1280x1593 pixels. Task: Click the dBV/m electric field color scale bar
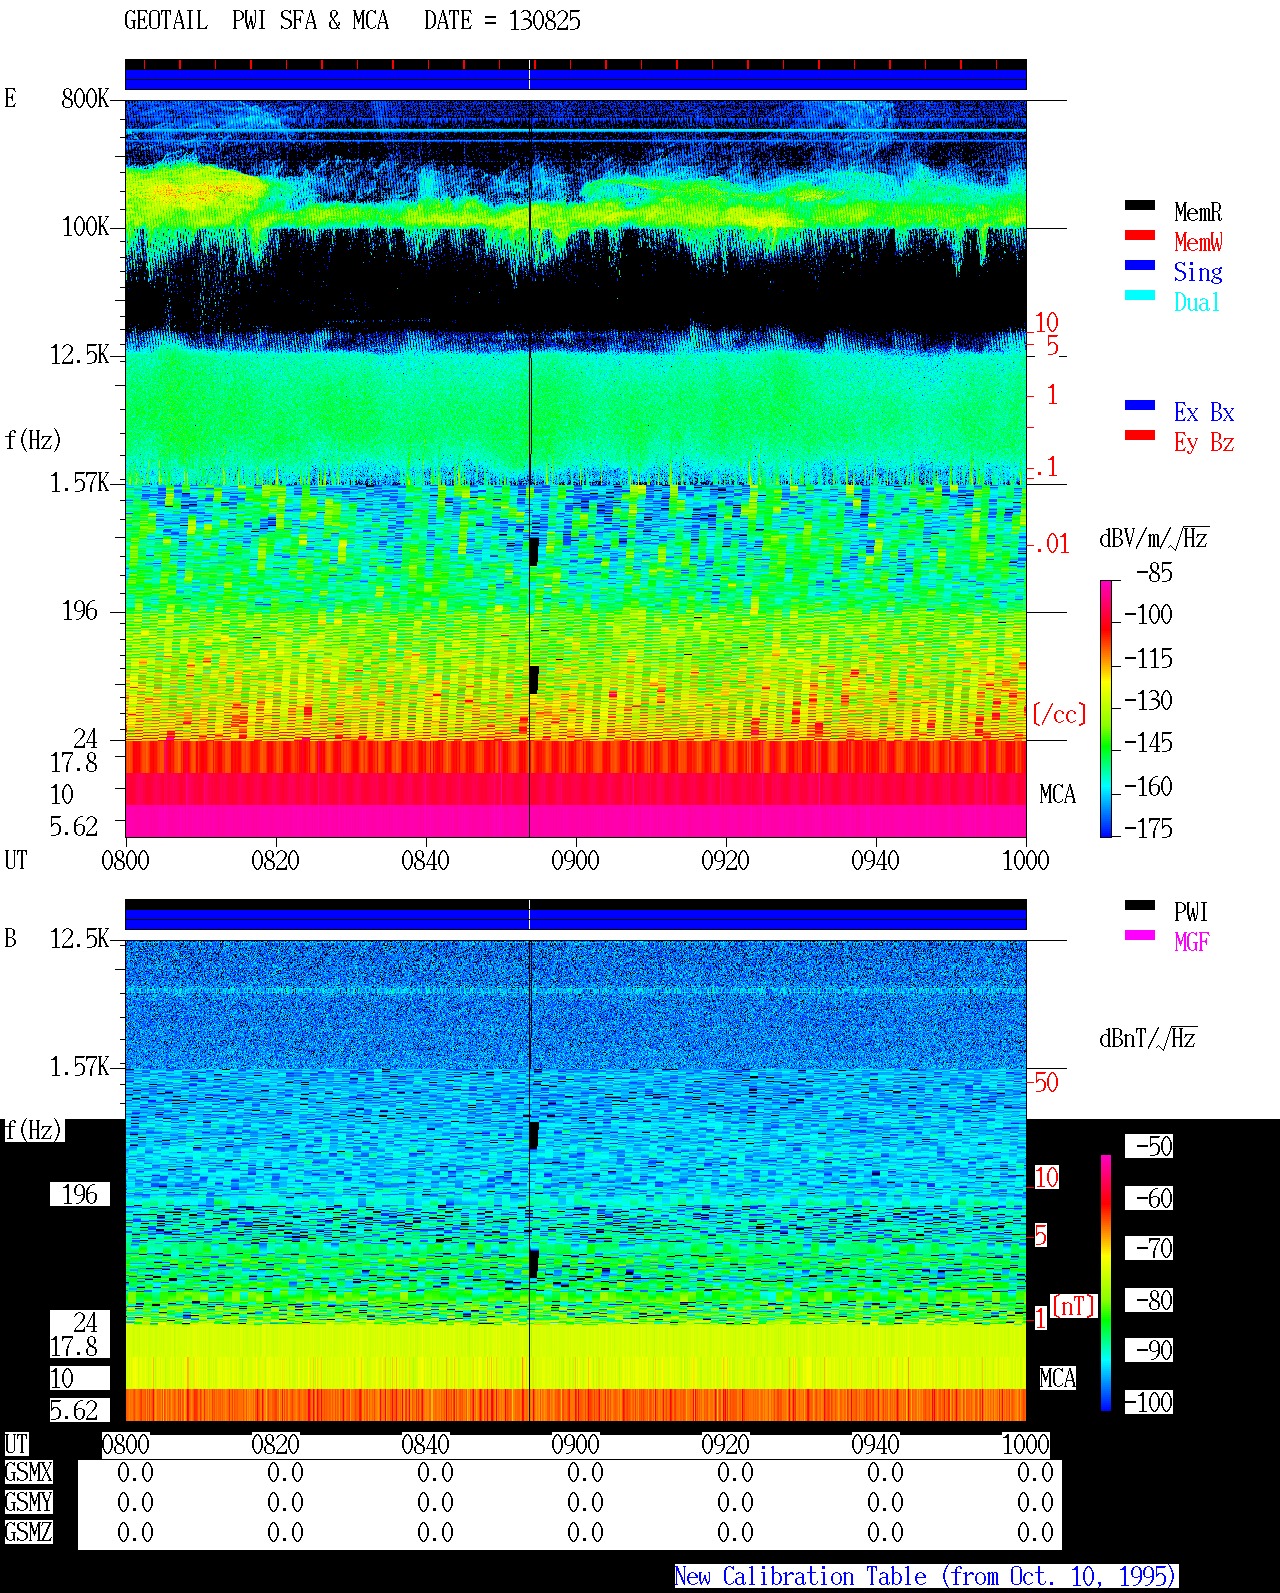click(1106, 708)
